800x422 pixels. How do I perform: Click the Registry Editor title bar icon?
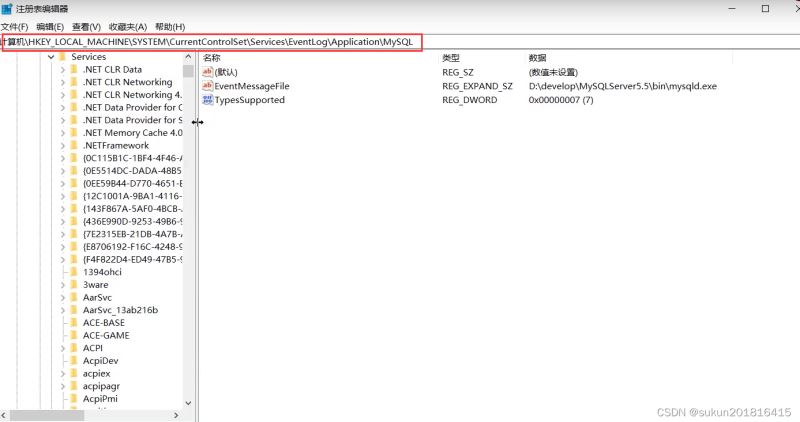[x=8, y=8]
